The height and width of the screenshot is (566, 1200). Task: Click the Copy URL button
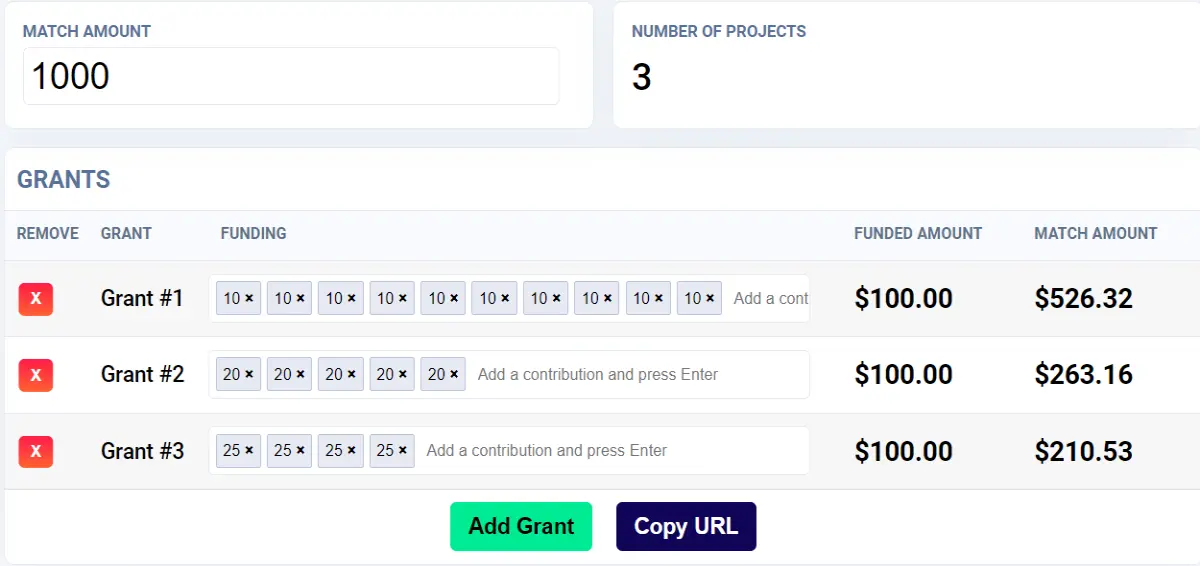pos(686,526)
